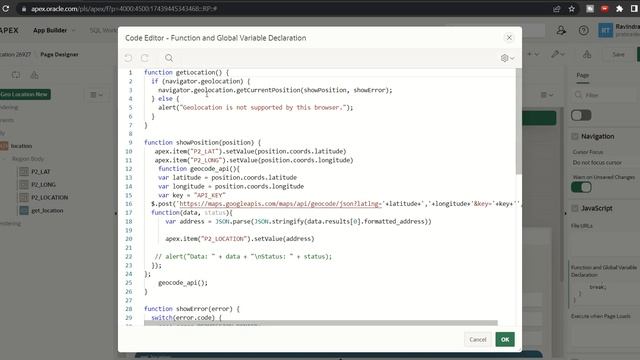Open the Create plus menu in Page Designer

[x=533, y=54]
